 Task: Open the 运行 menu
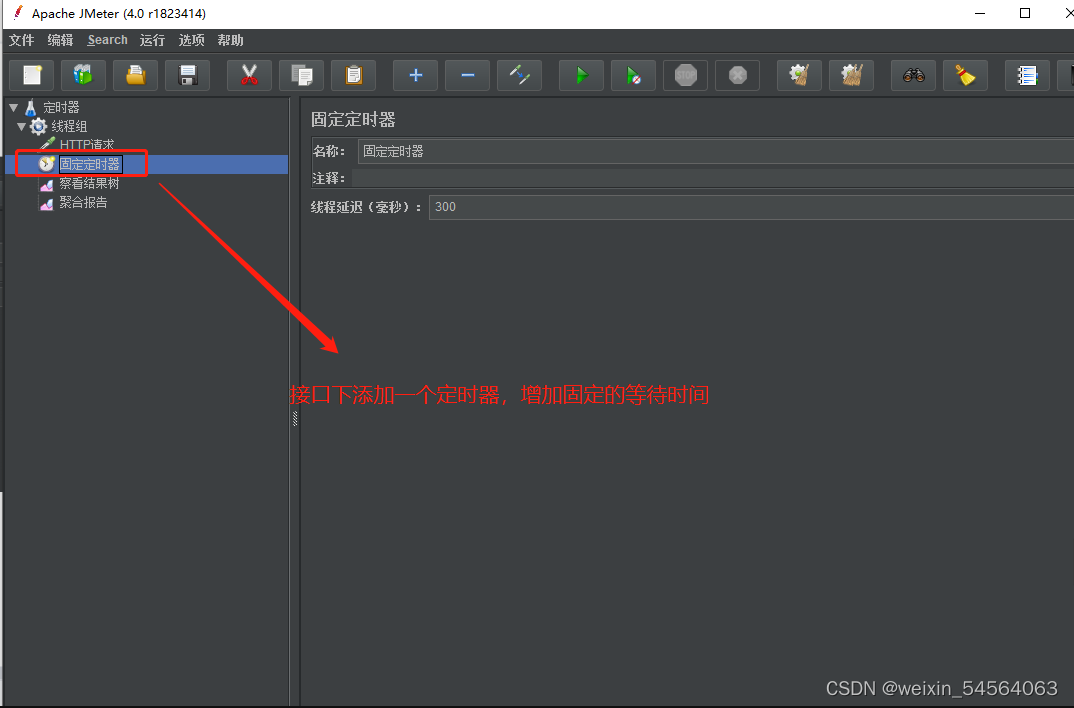152,40
